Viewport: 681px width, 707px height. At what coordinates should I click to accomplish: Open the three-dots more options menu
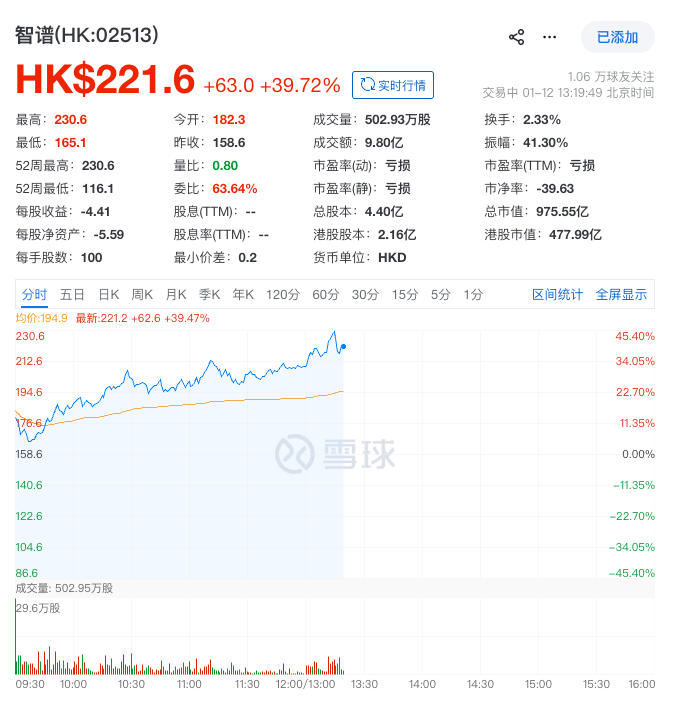click(549, 37)
